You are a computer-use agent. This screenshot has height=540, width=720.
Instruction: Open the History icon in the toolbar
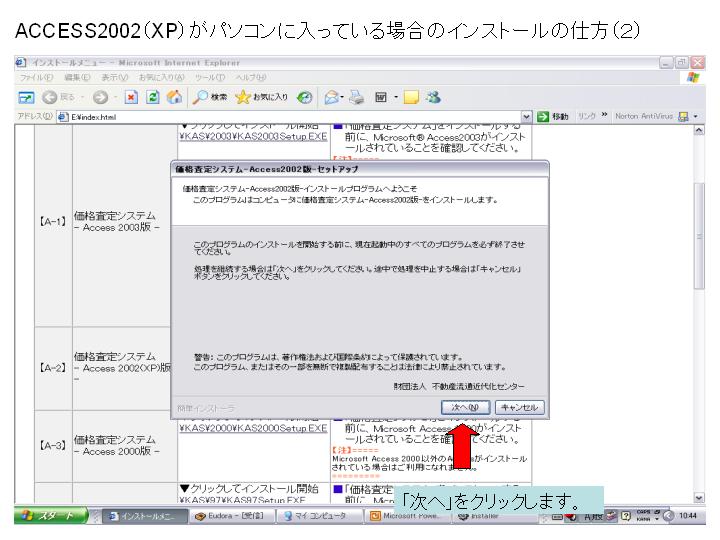(x=304, y=97)
